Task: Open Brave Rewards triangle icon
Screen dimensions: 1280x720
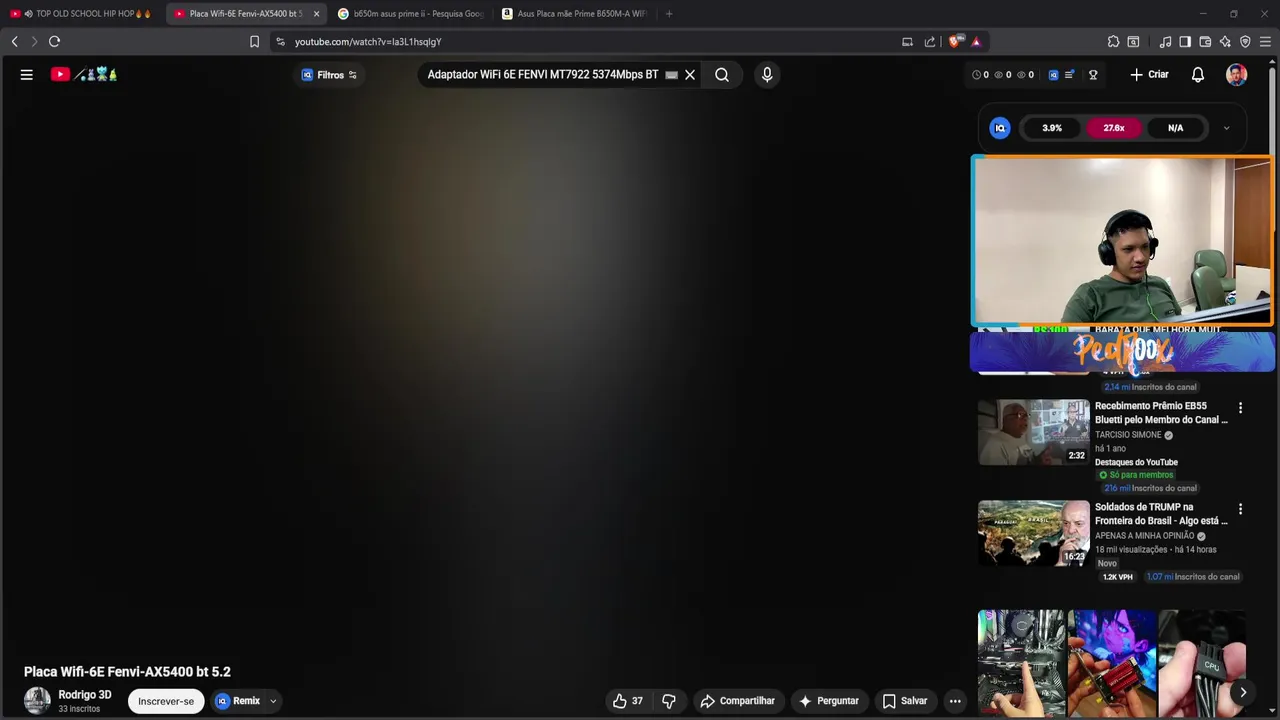Action: coord(976,42)
